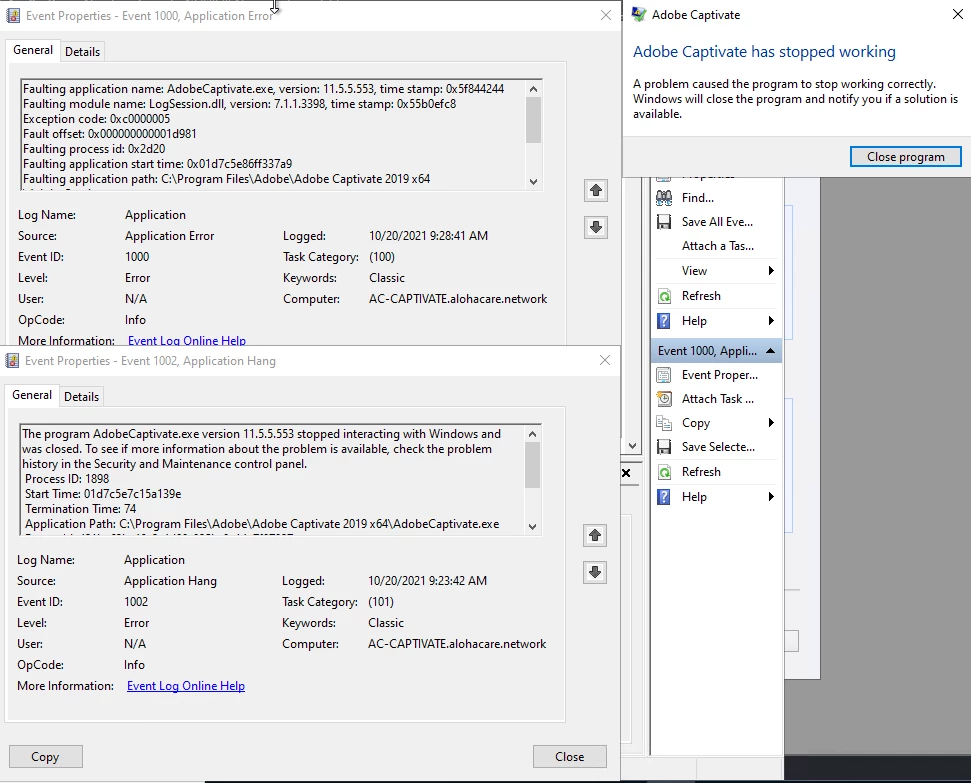Choose Find... in the Actions pane
This screenshot has height=783, width=971.
[697, 198]
